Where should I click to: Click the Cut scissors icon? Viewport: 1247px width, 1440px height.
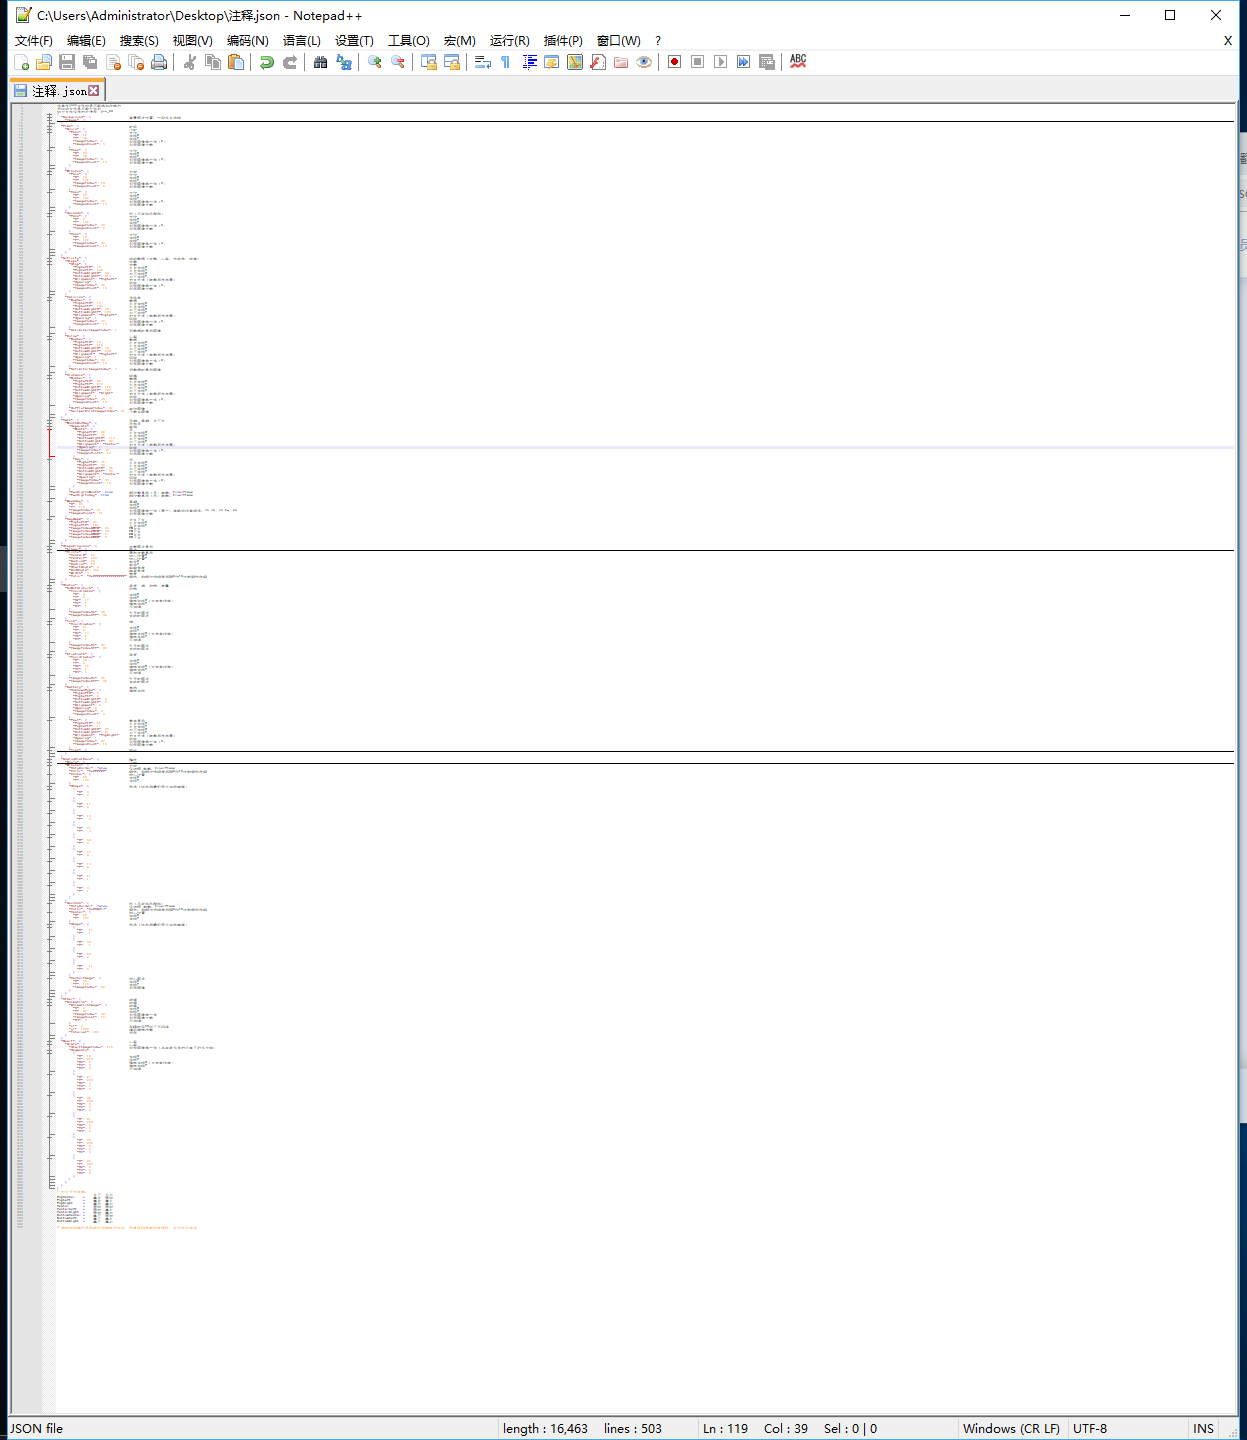pos(190,62)
